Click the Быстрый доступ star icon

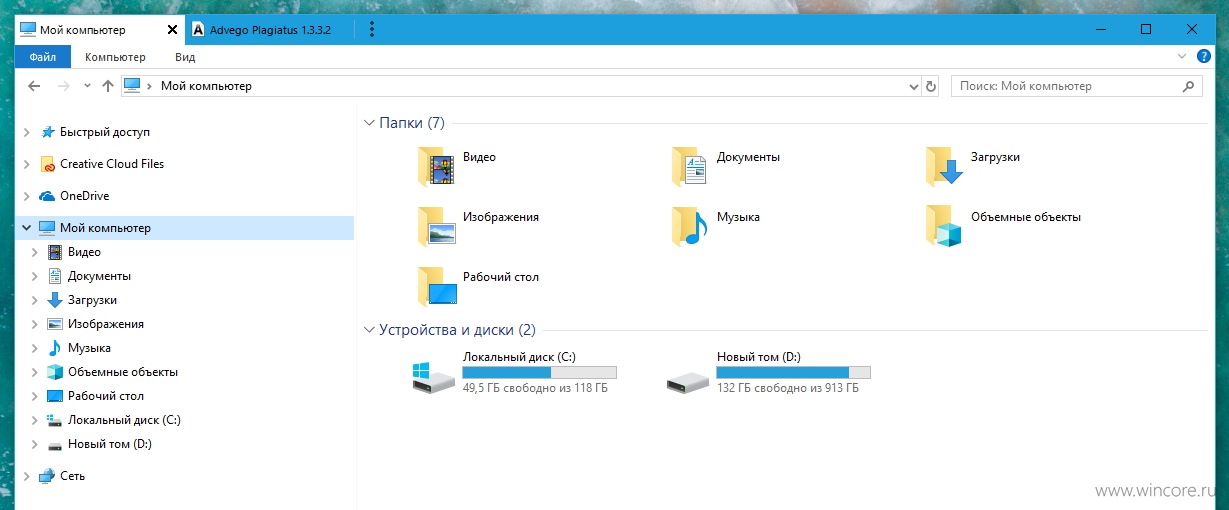coord(48,132)
